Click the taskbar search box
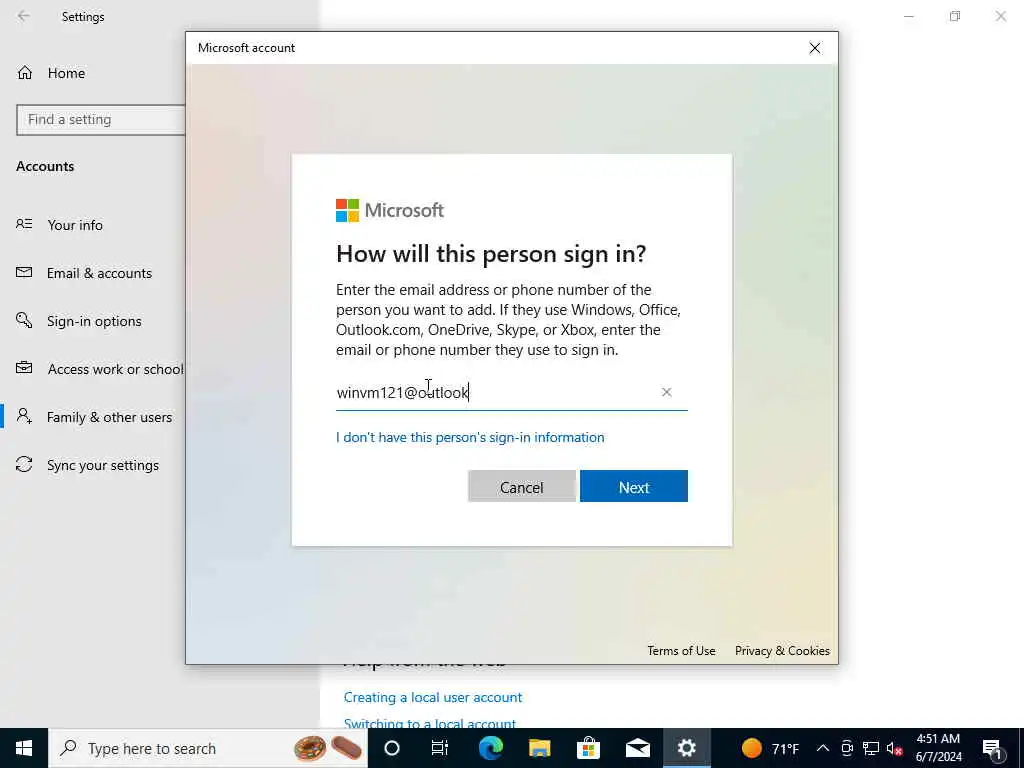1024x768 pixels. pyautogui.click(x=208, y=748)
